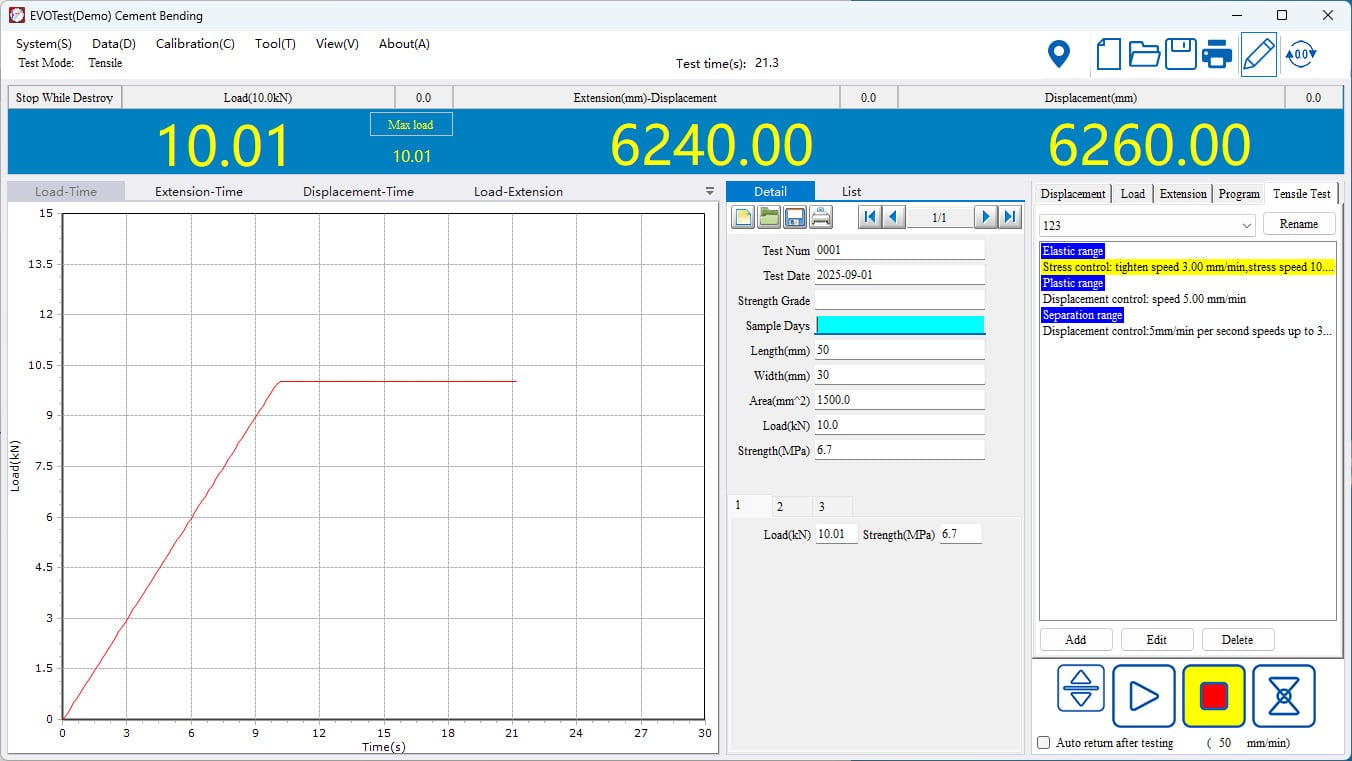The height and width of the screenshot is (761, 1352).
Task: Go to the last record arrow button
Action: tap(1010, 217)
